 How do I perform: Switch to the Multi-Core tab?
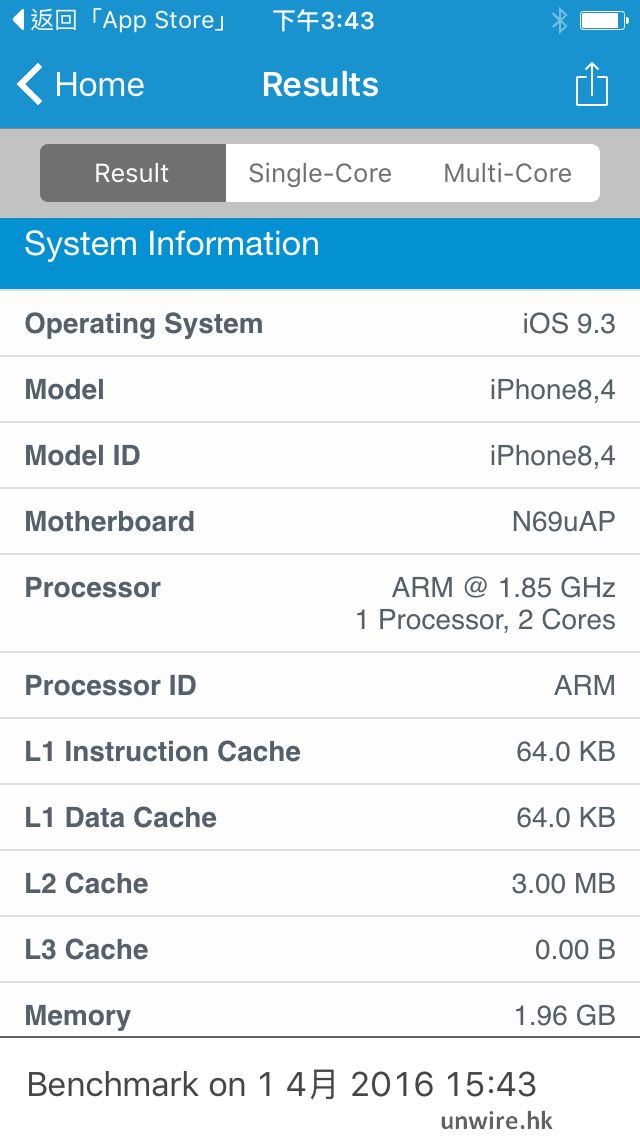507,173
